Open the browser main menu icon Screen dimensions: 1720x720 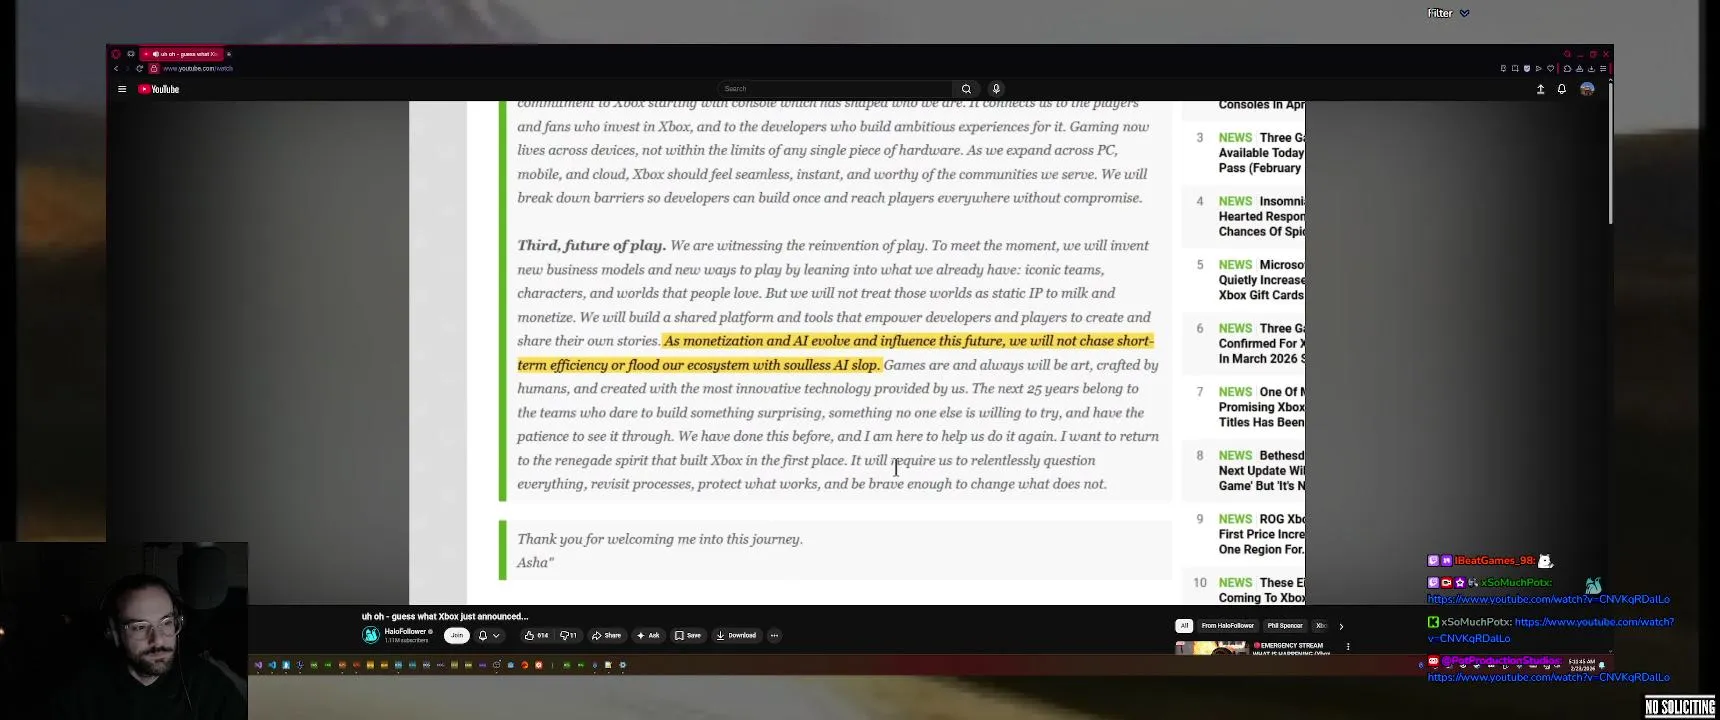pos(1603,68)
